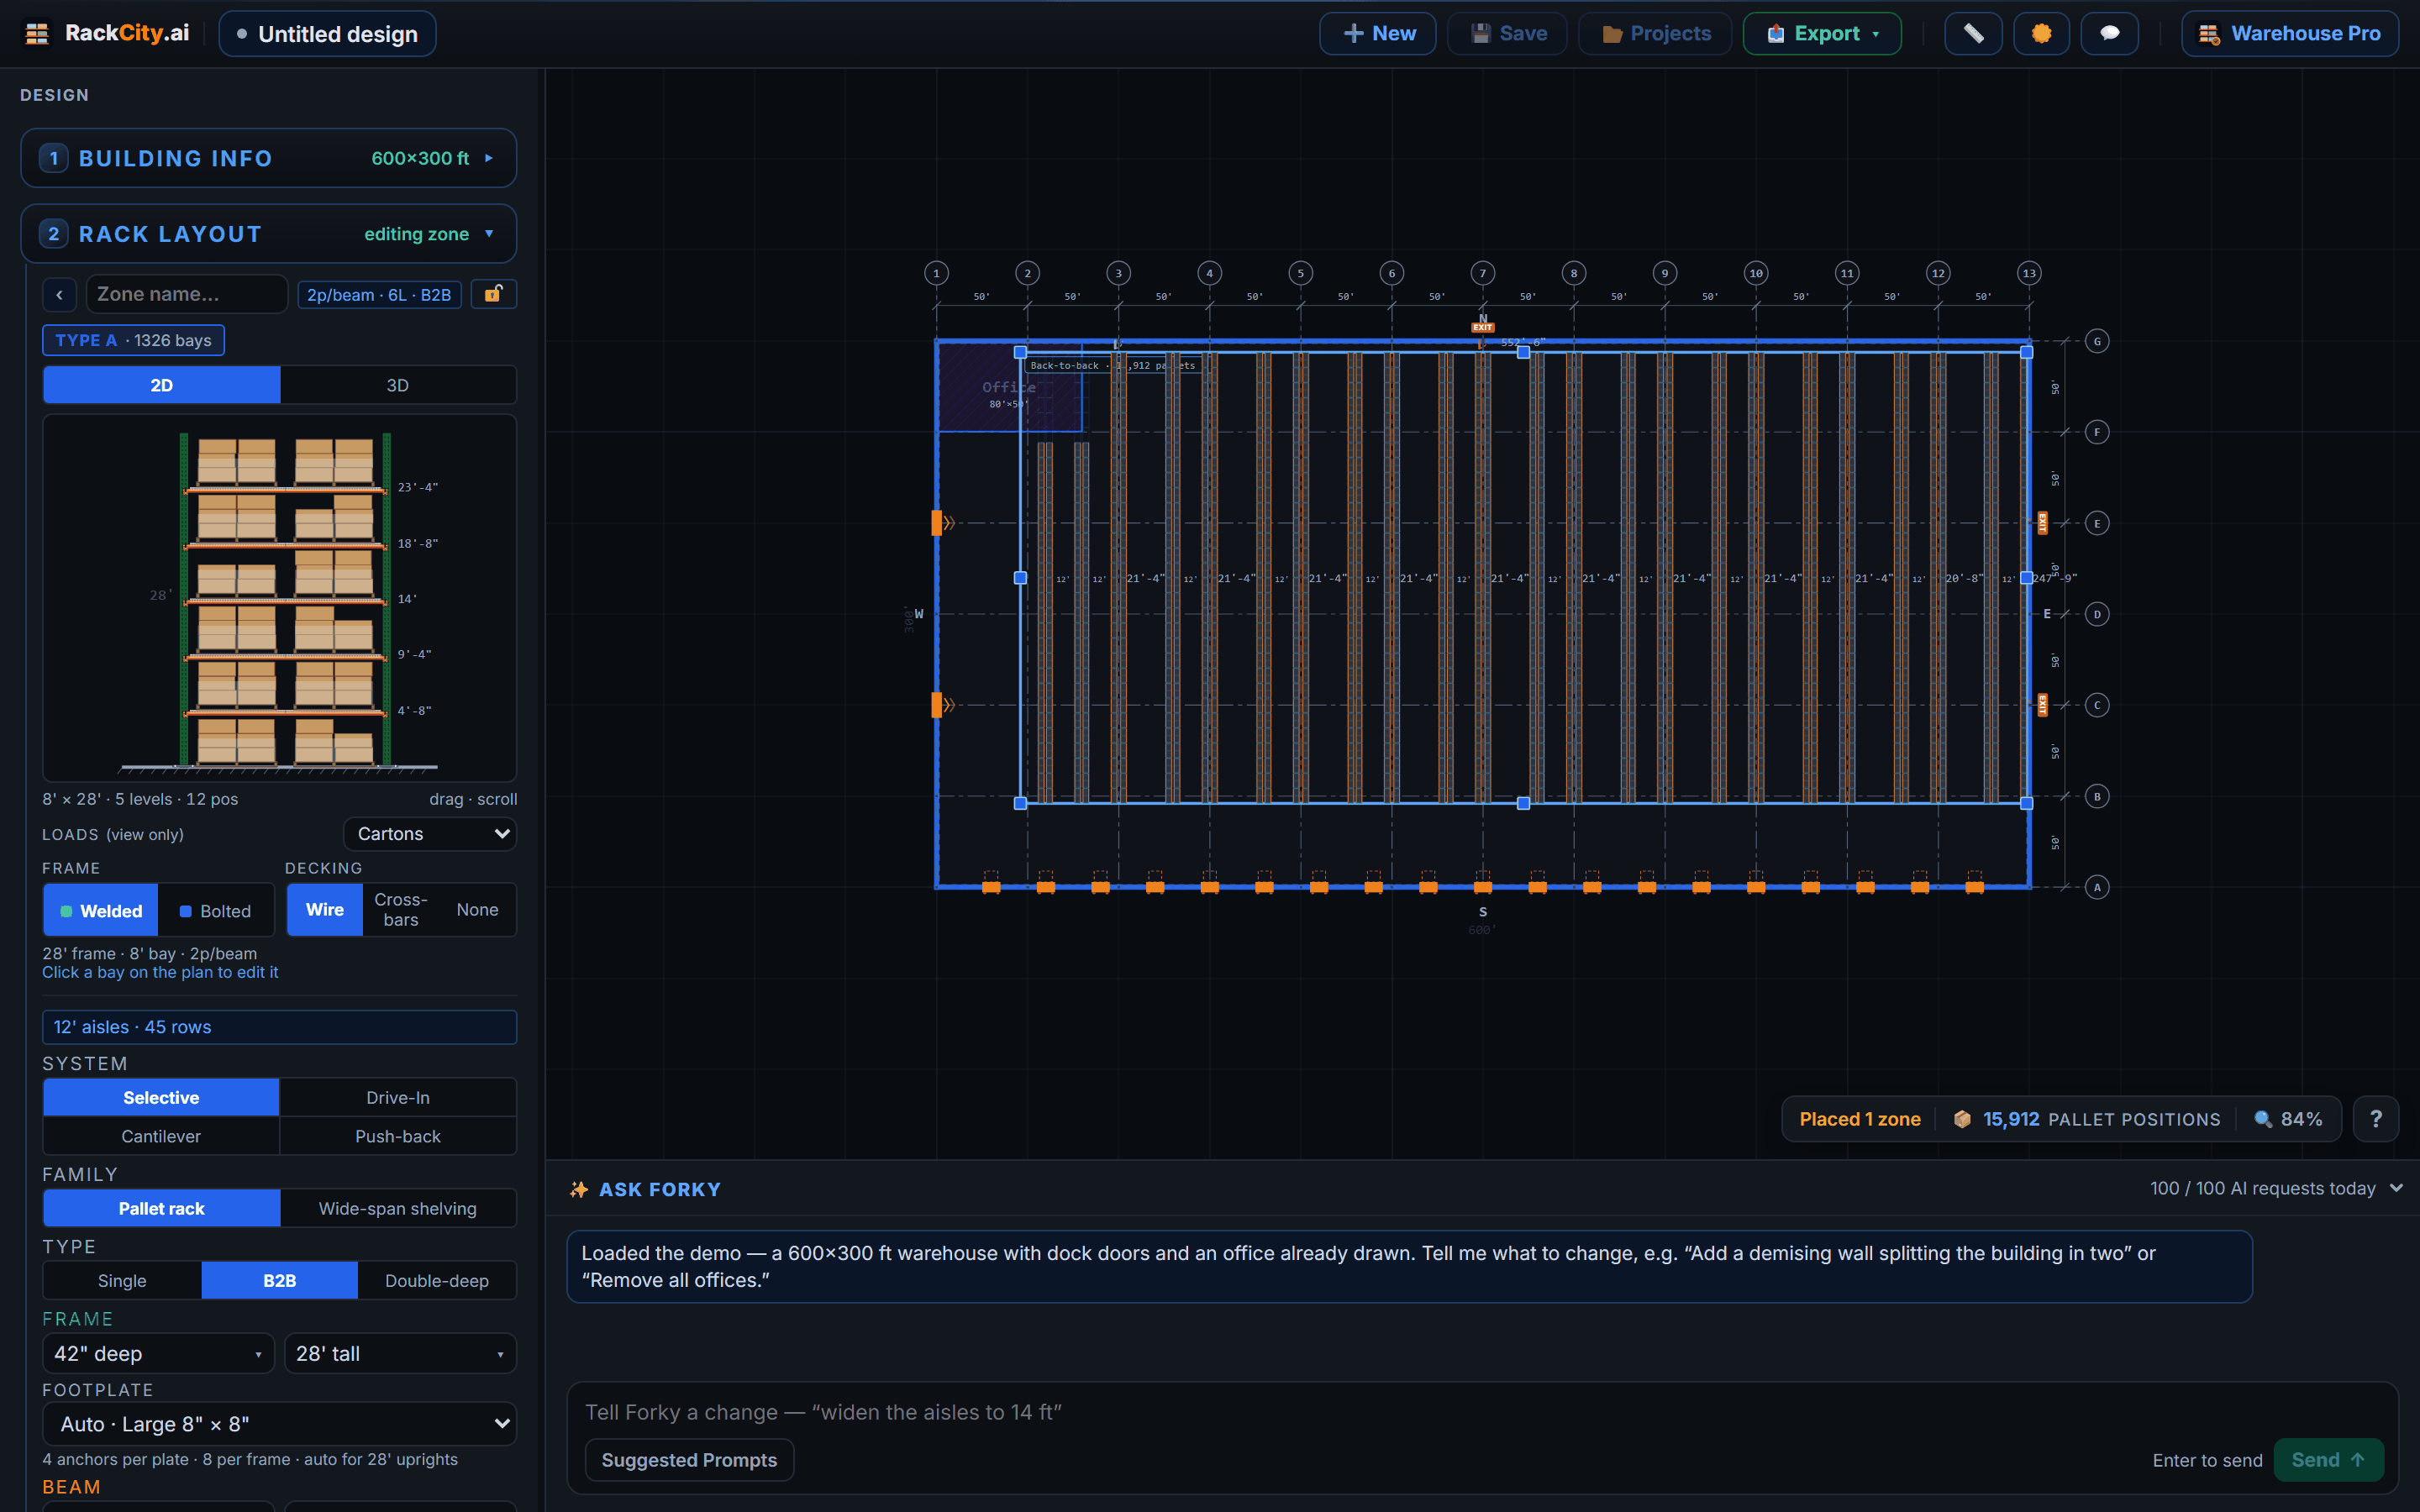Viewport: 2420px width, 1512px height.
Task: Open the chat bubble feedback icon
Action: coord(2109,33)
